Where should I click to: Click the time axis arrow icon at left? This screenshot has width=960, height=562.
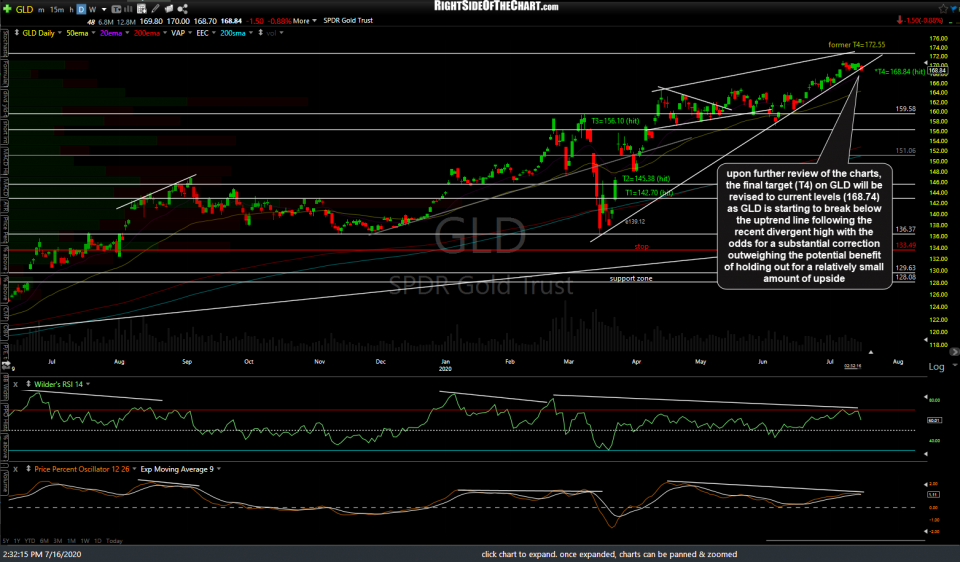(x=7, y=365)
